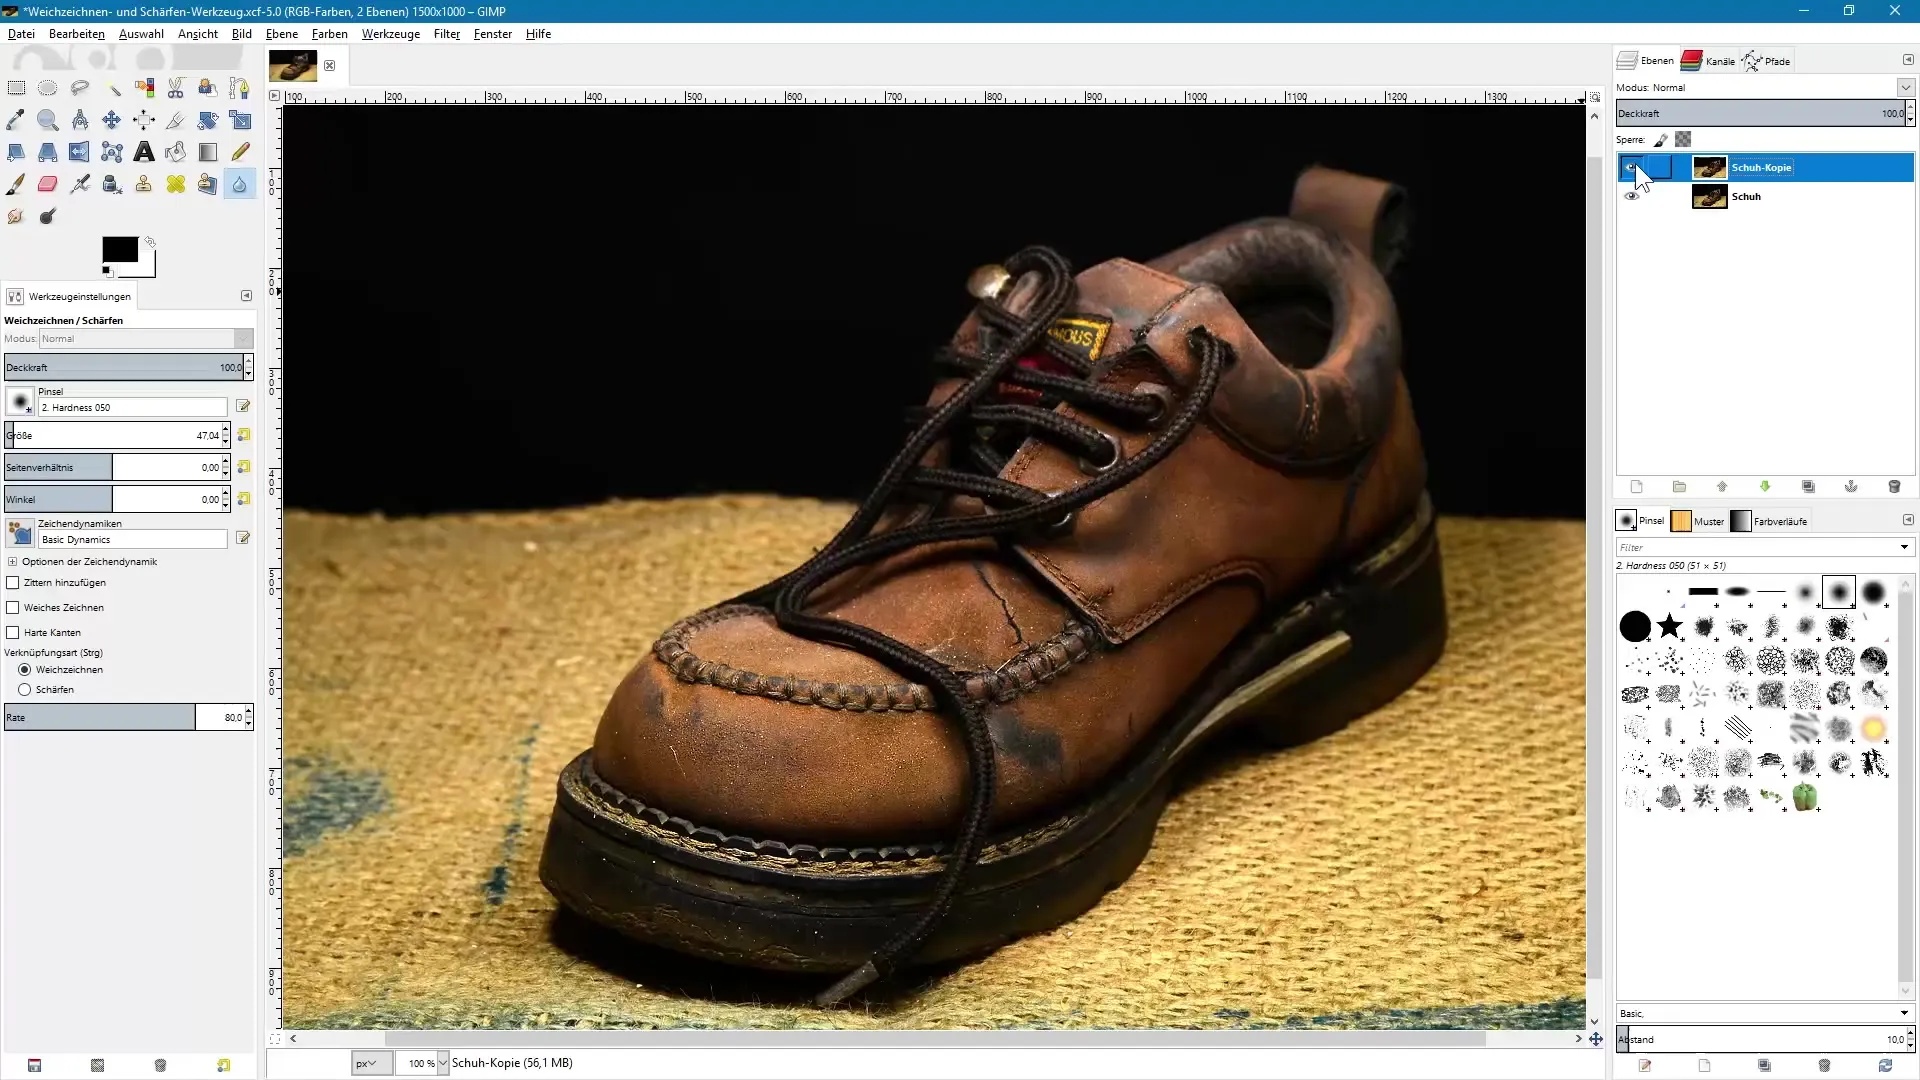Toggle lock pixels pencil icon next to Sperre

pos(1661,140)
